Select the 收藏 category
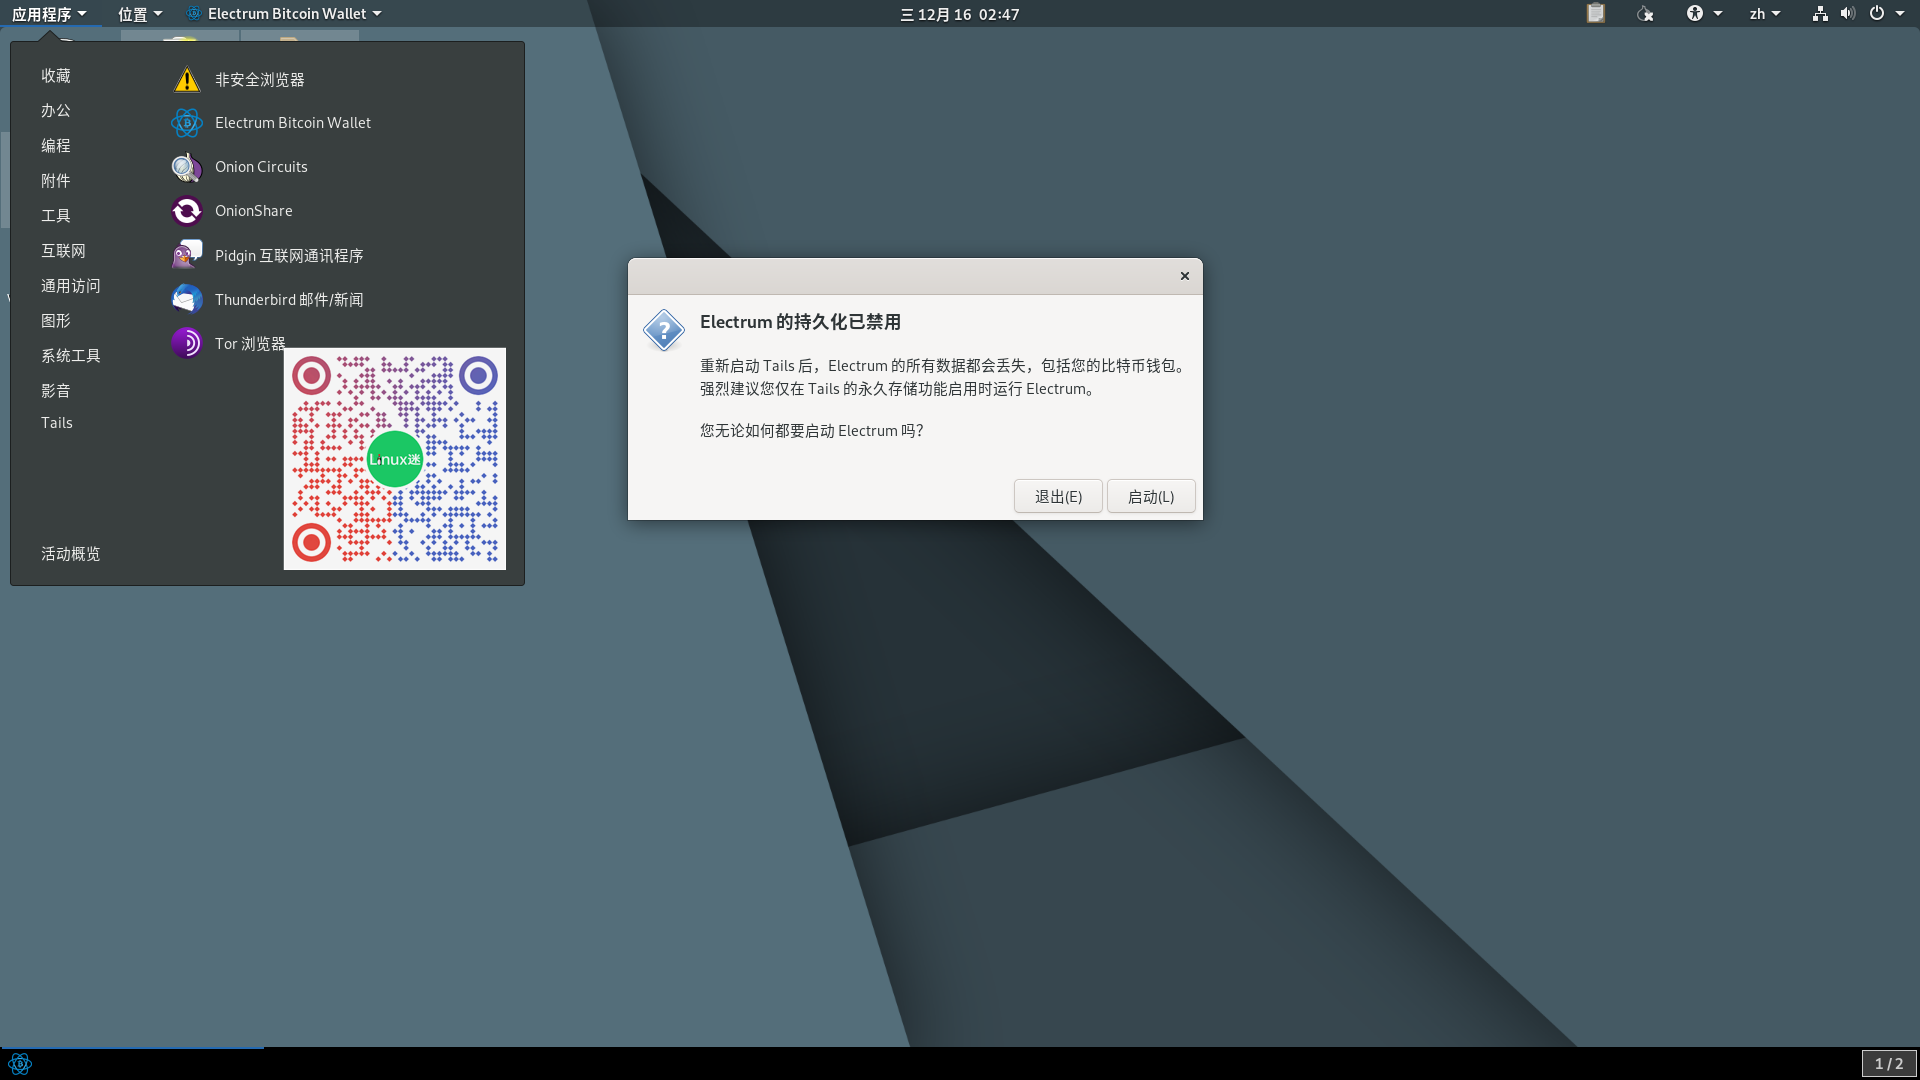This screenshot has width=1920, height=1080. pos(56,76)
